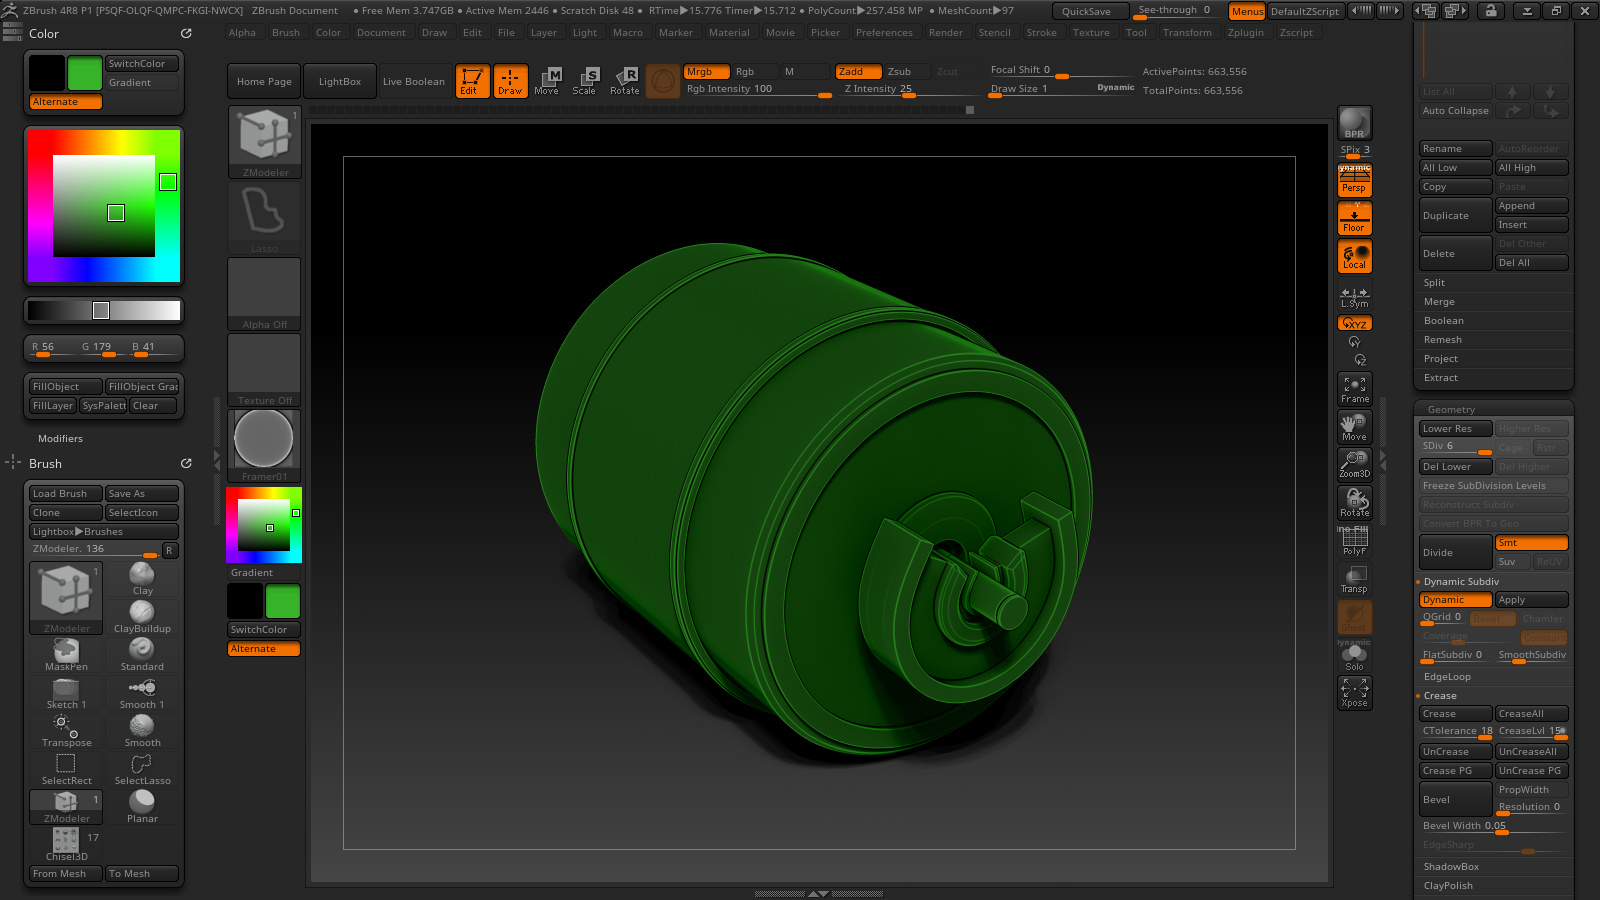The width and height of the screenshot is (1600, 900).
Task: Expand the Dynamic Subdiv section
Action: click(1461, 582)
